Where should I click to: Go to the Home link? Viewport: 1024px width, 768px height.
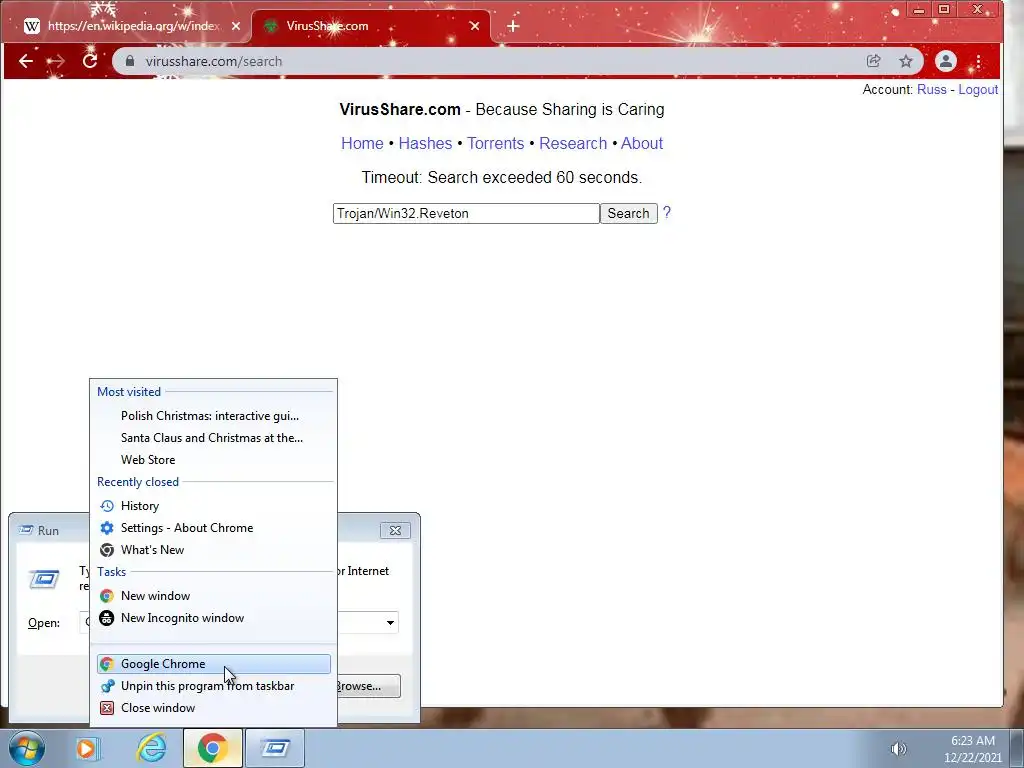pyautogui.click(x=362, y=144)
